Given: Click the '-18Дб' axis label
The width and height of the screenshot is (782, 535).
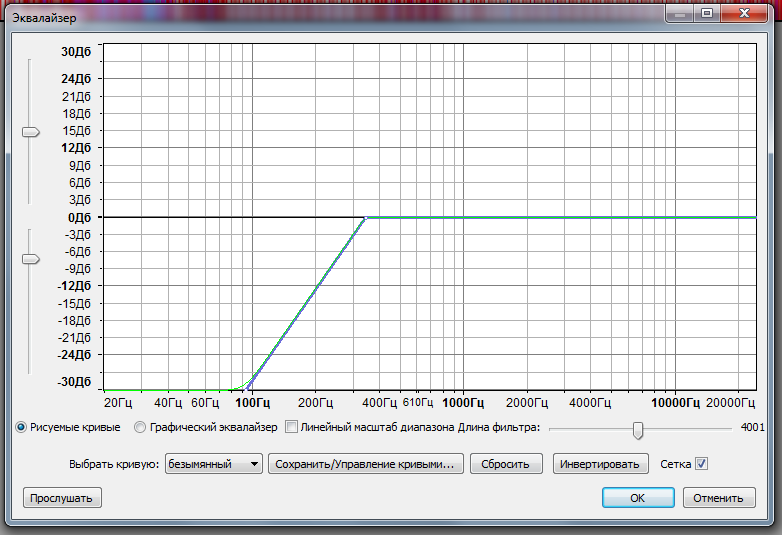Looking at the screenshot, I should click(x=75, y=321).
